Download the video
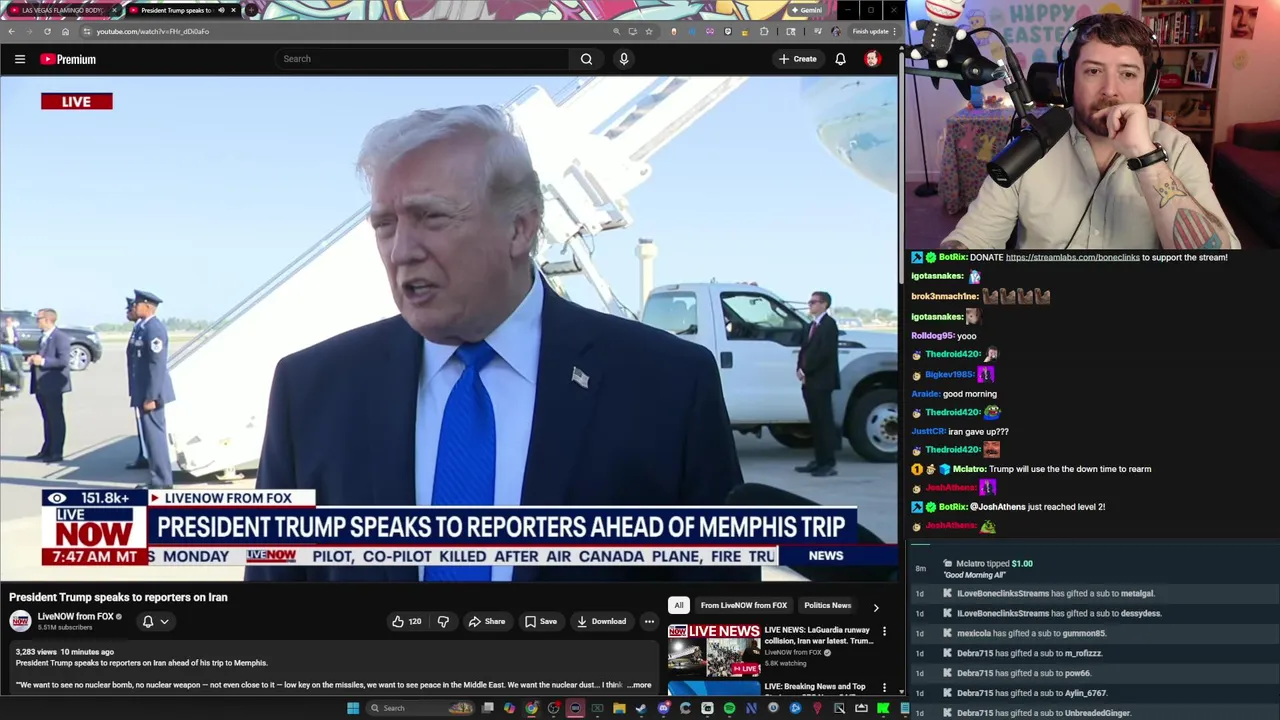Screen dimensions: 1280x720 point(601,621)
